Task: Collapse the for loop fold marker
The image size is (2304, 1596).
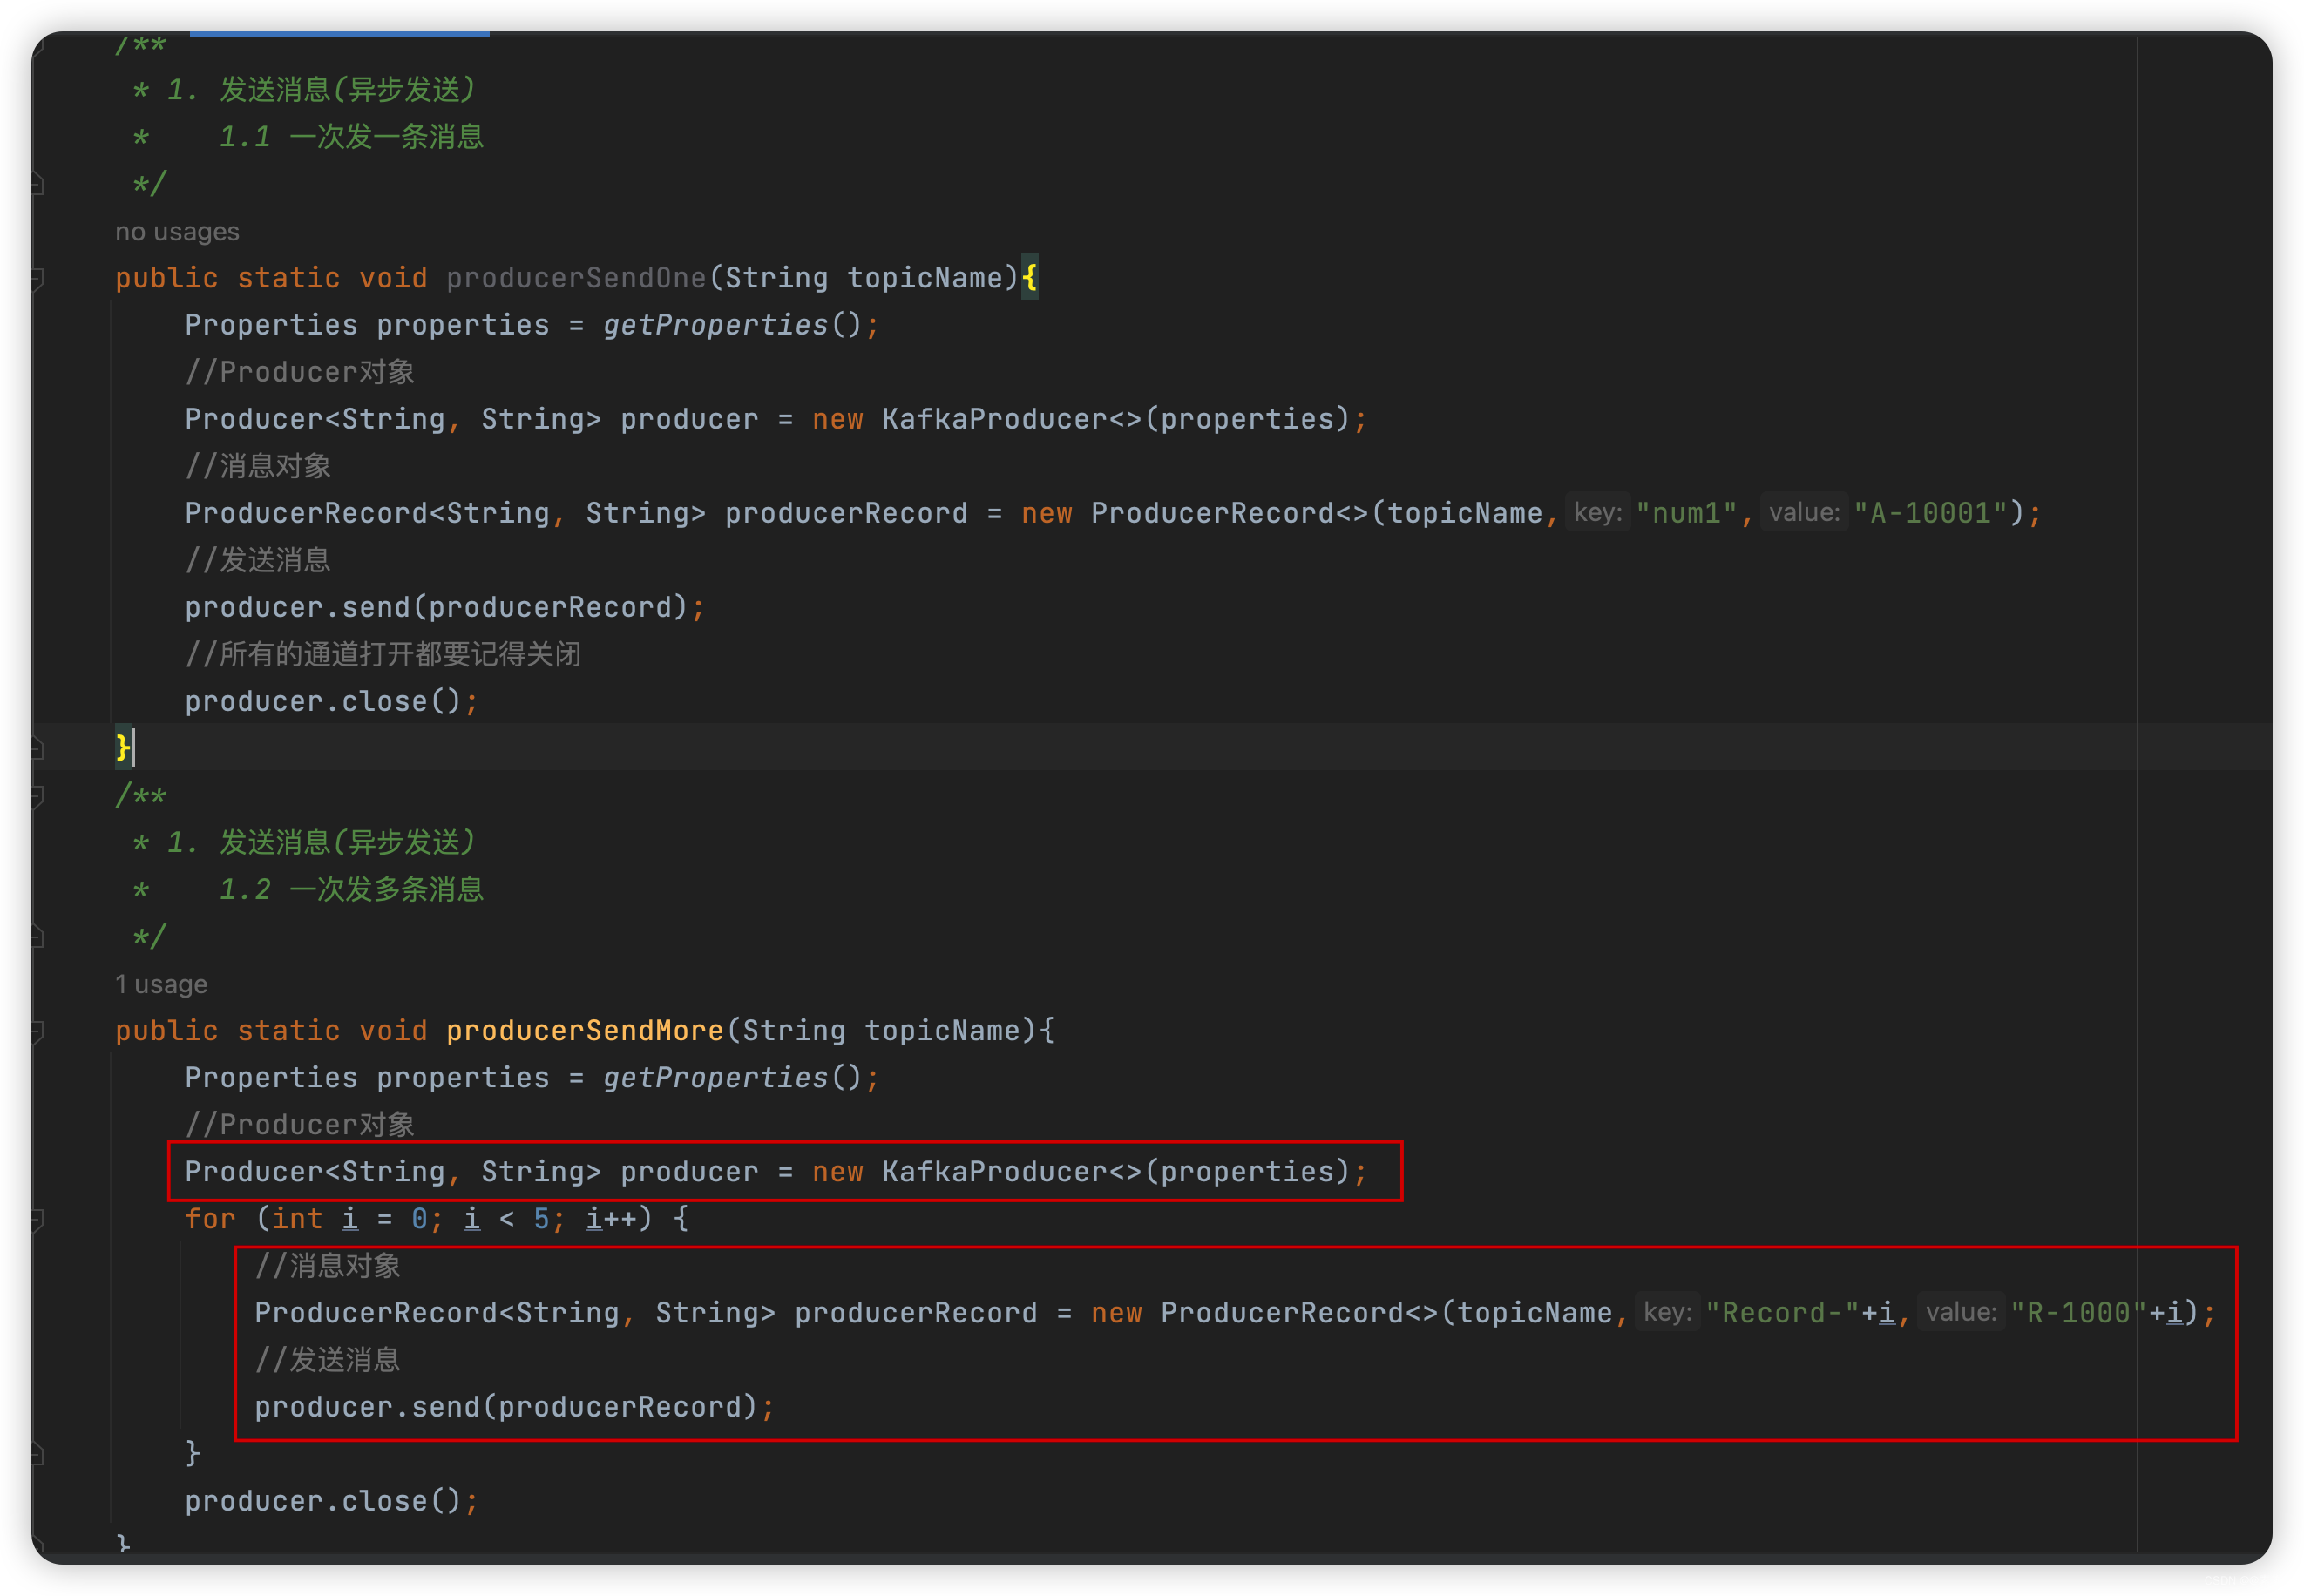Action: [37, 1219]
